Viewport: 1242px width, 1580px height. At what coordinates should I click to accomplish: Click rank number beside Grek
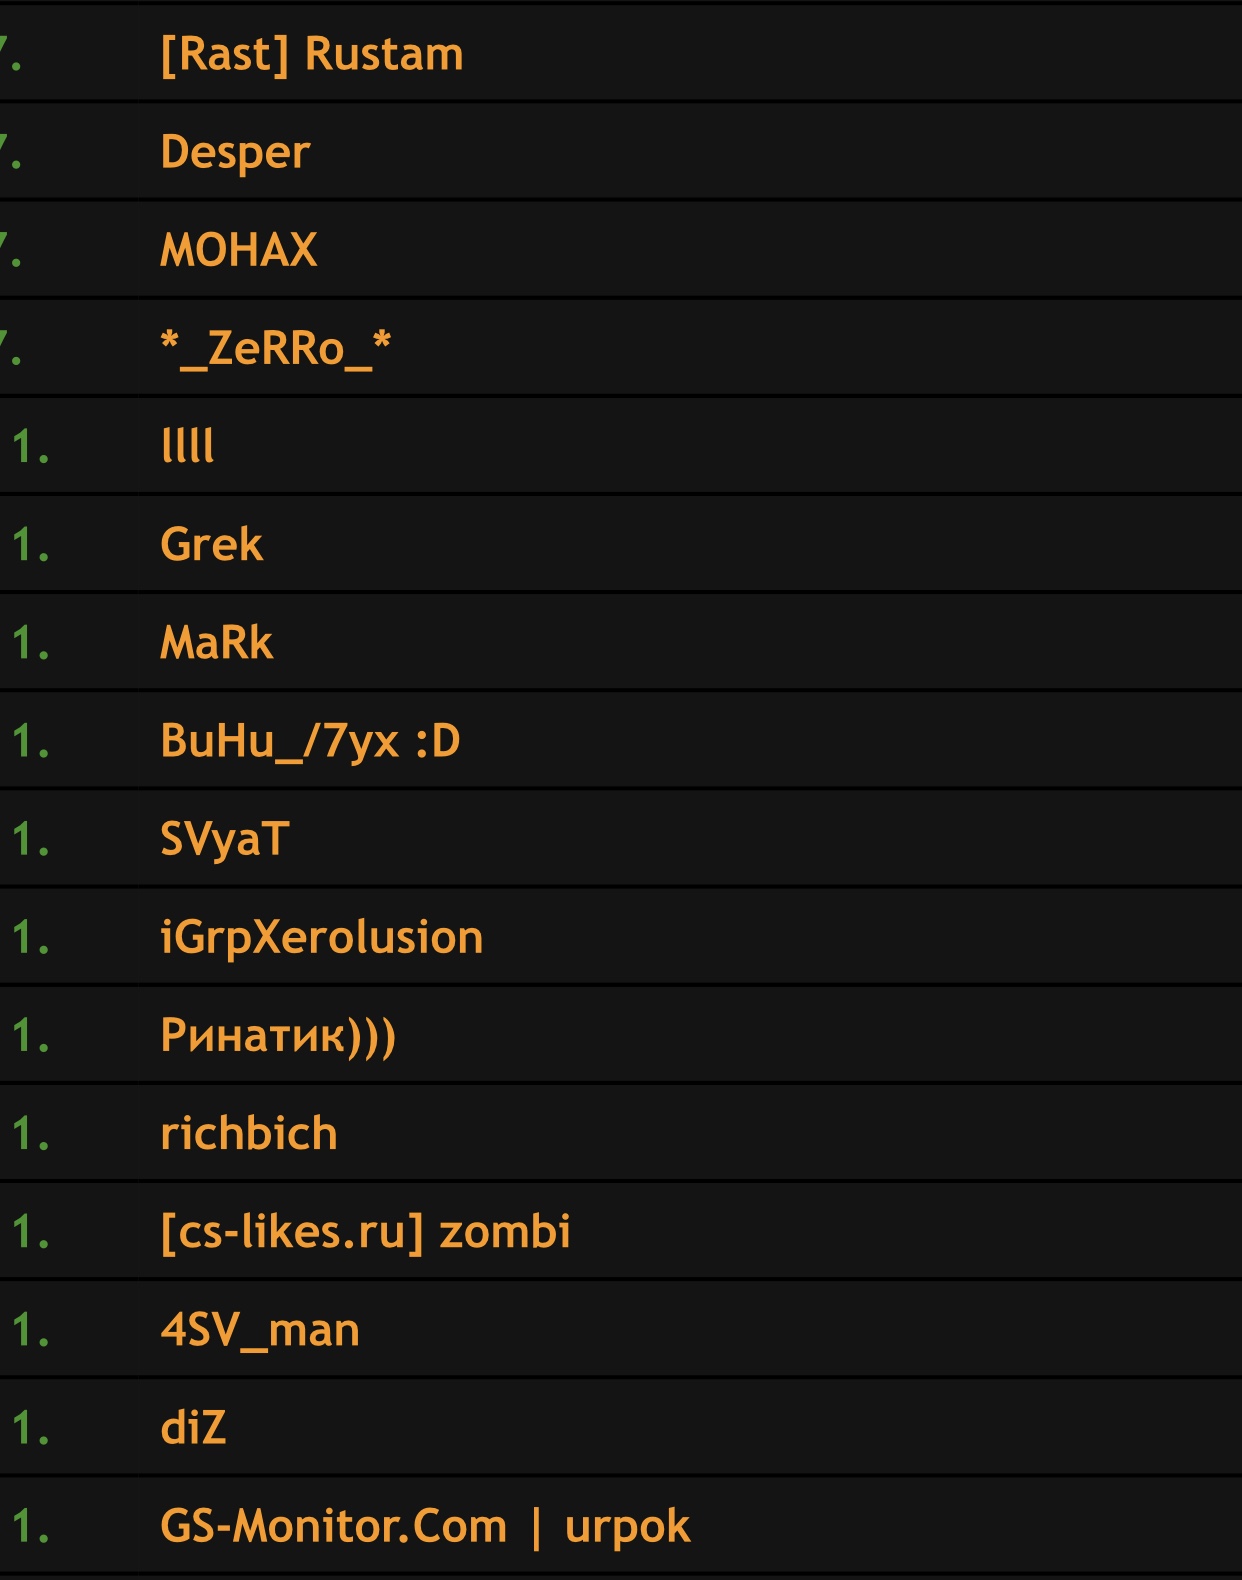[31, 545]
